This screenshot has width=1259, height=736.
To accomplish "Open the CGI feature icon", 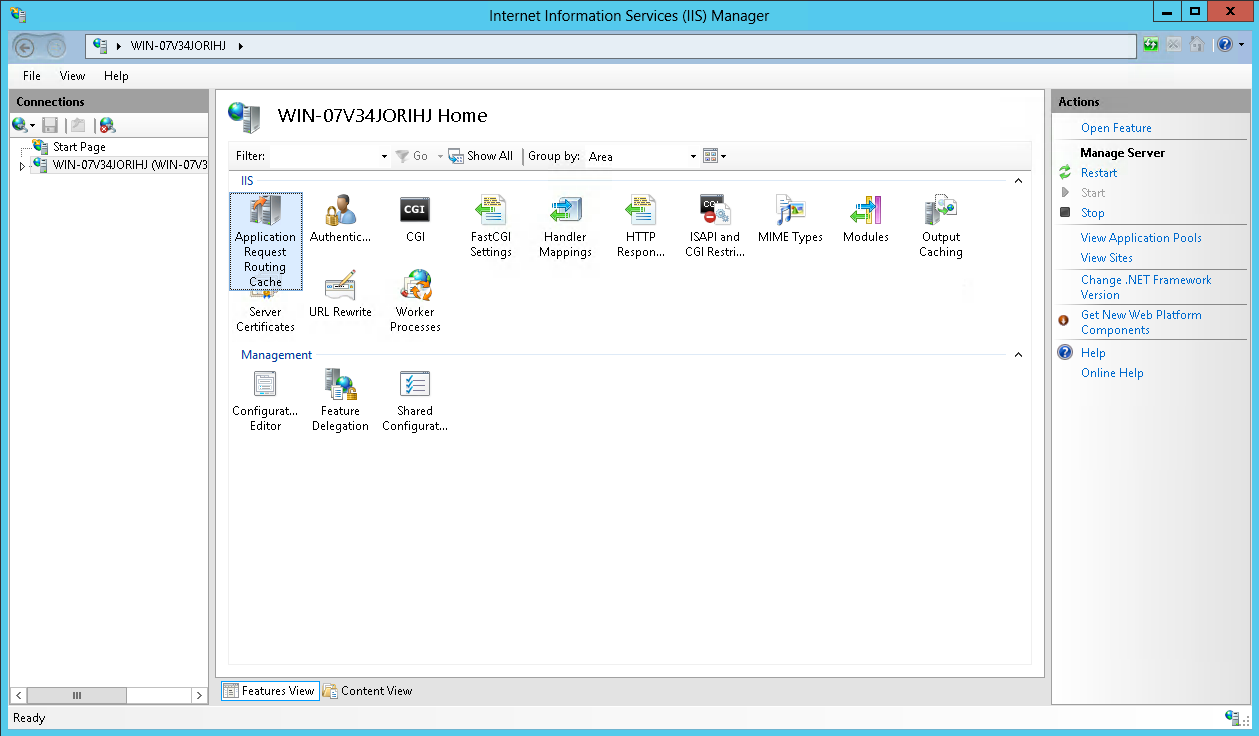I will [x=415, y=220].
